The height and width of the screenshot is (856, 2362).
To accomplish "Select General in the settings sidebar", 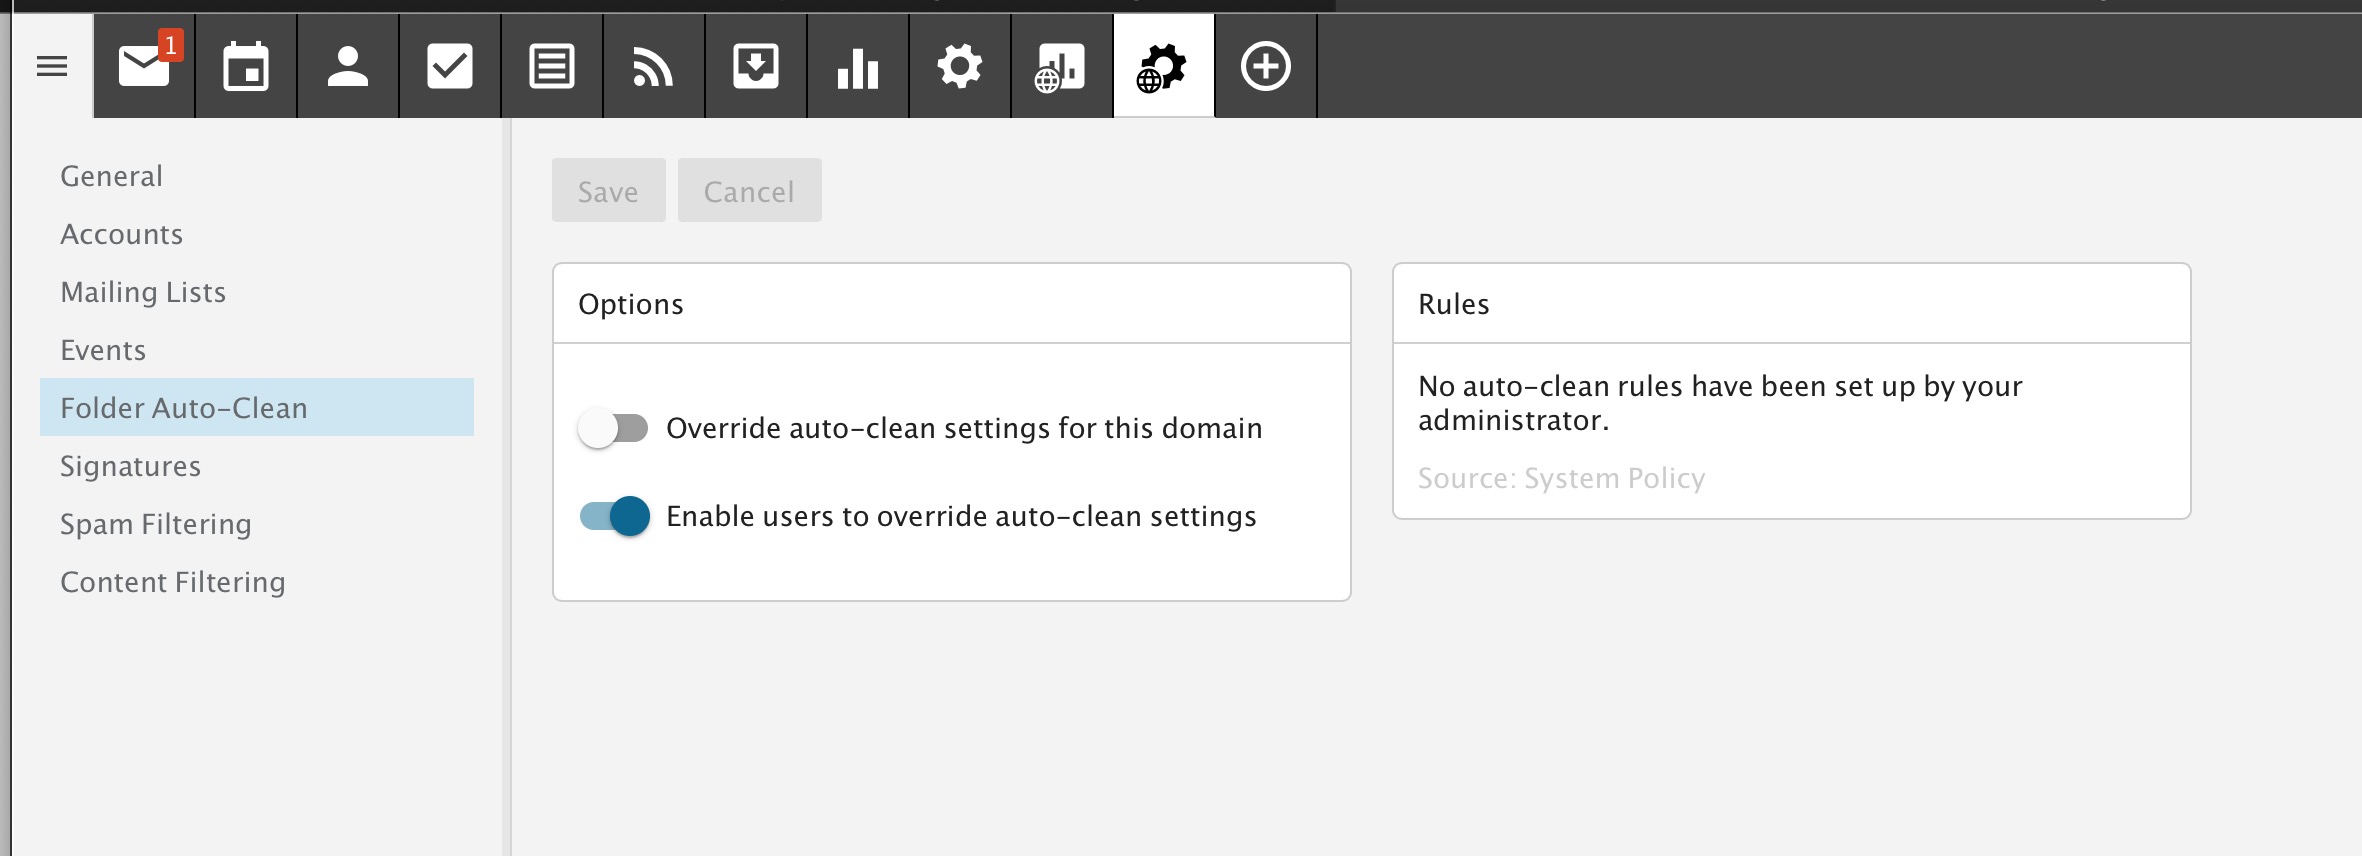I will (111, 176).
